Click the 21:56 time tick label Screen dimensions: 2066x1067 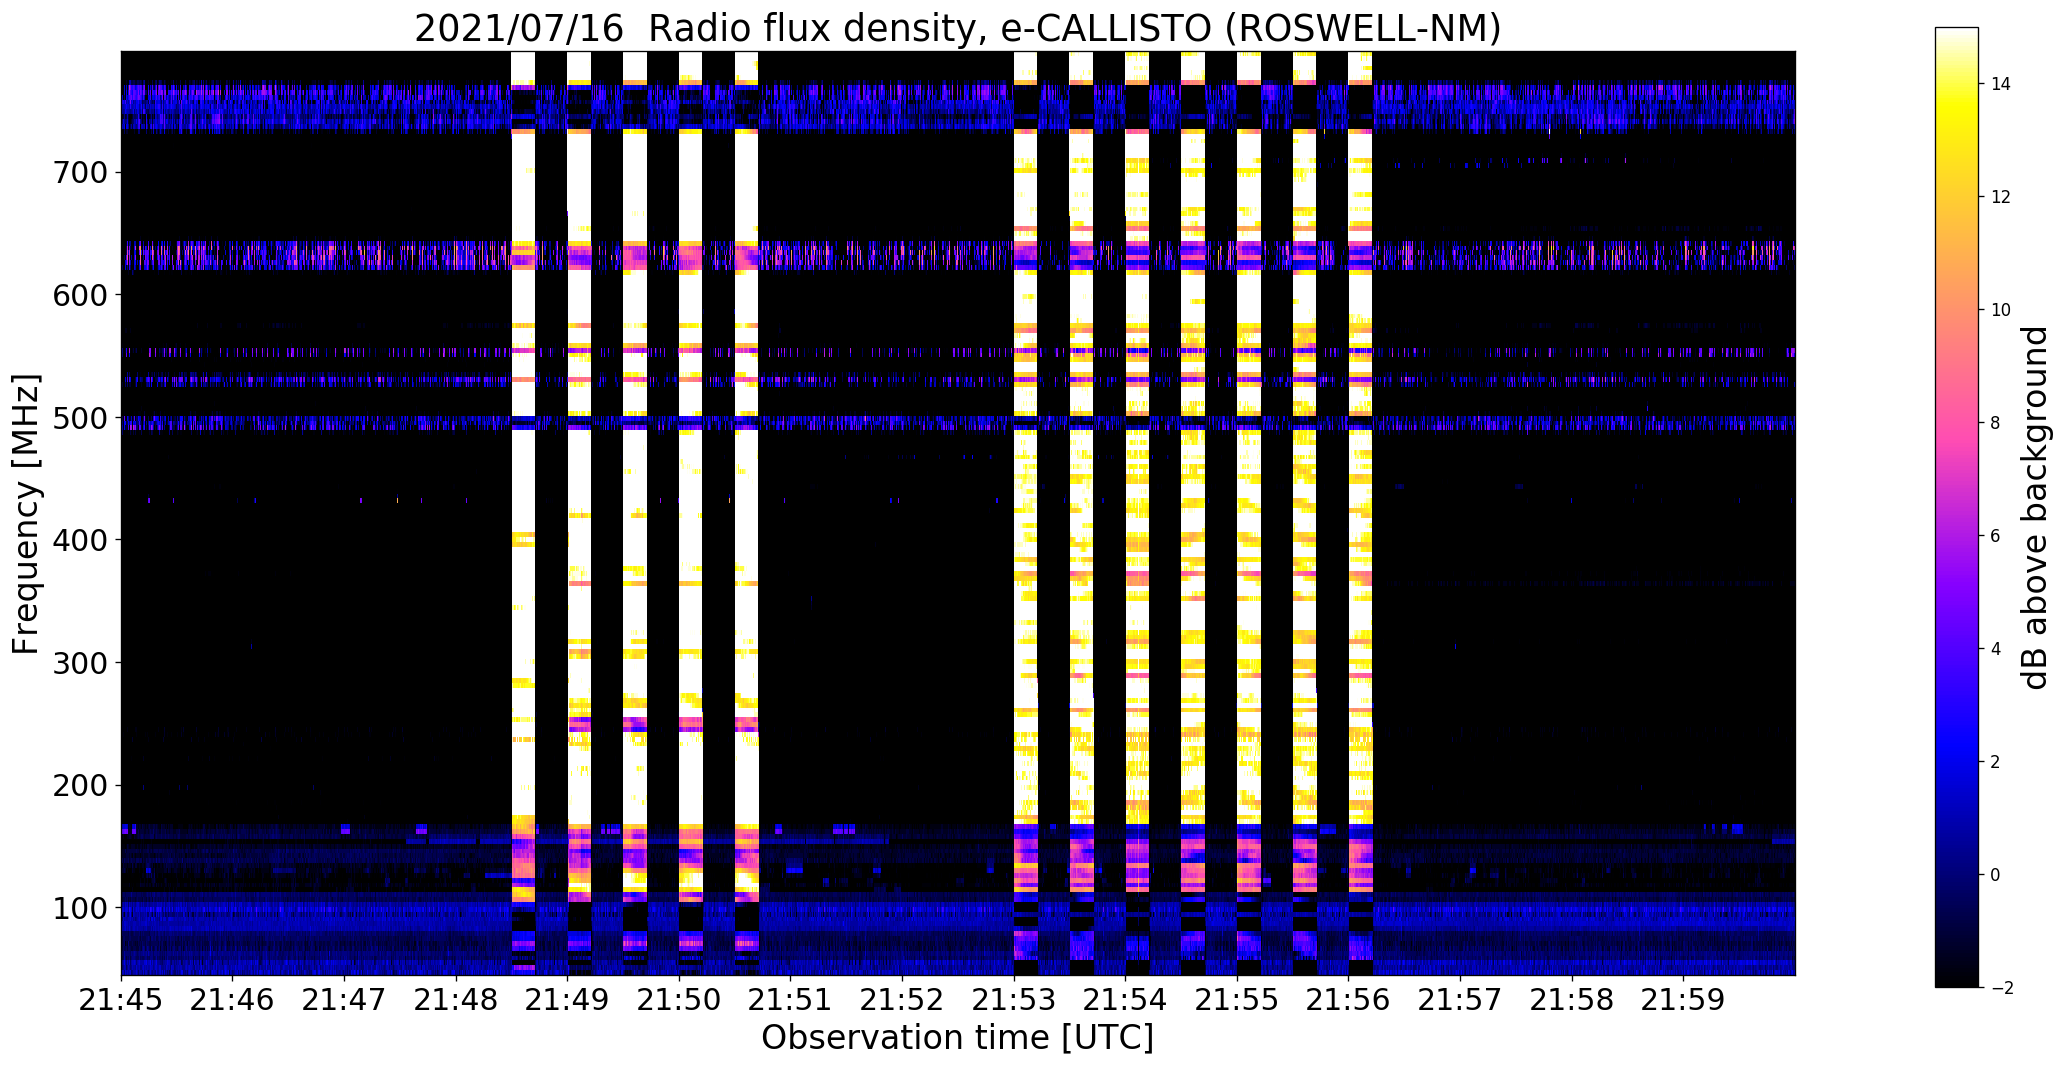1349,999
